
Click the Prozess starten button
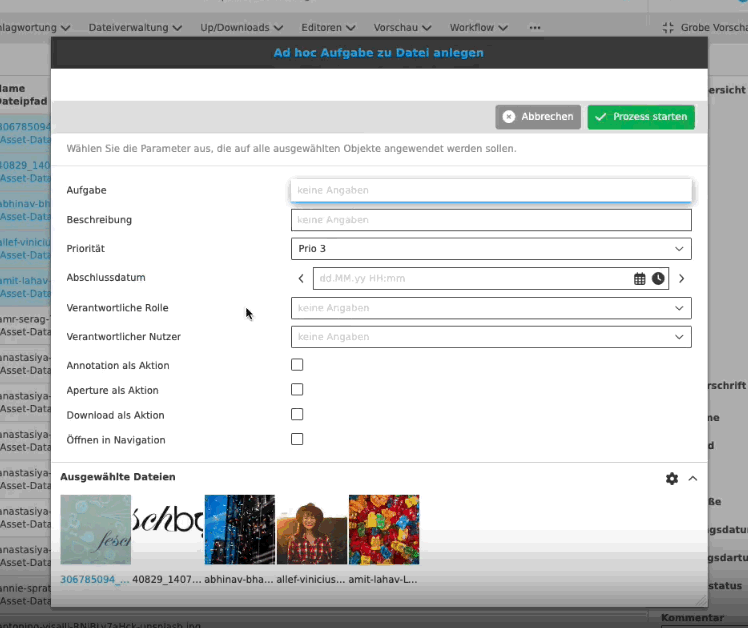pos(641,117)
